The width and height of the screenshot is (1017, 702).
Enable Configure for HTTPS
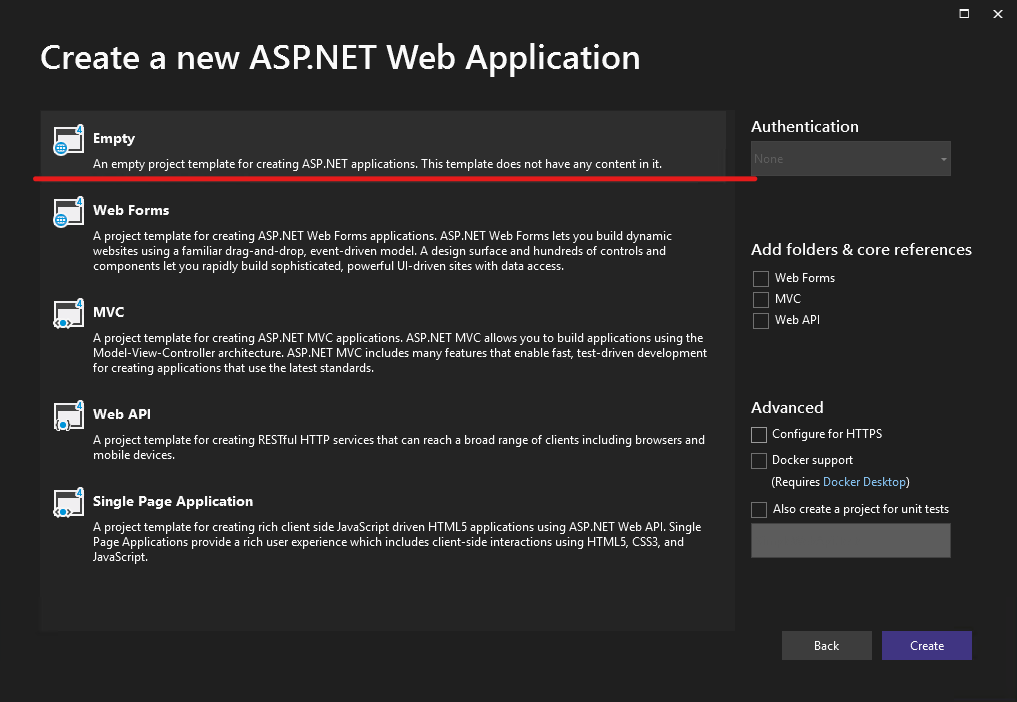[x=759, y=434]
